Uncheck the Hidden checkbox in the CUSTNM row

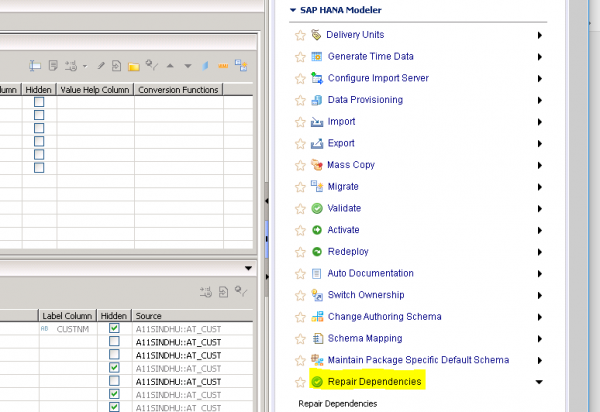point(114,329)
